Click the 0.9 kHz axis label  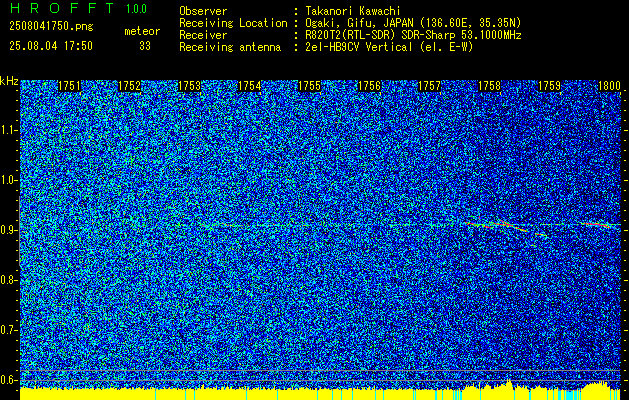tap(8, 230)
